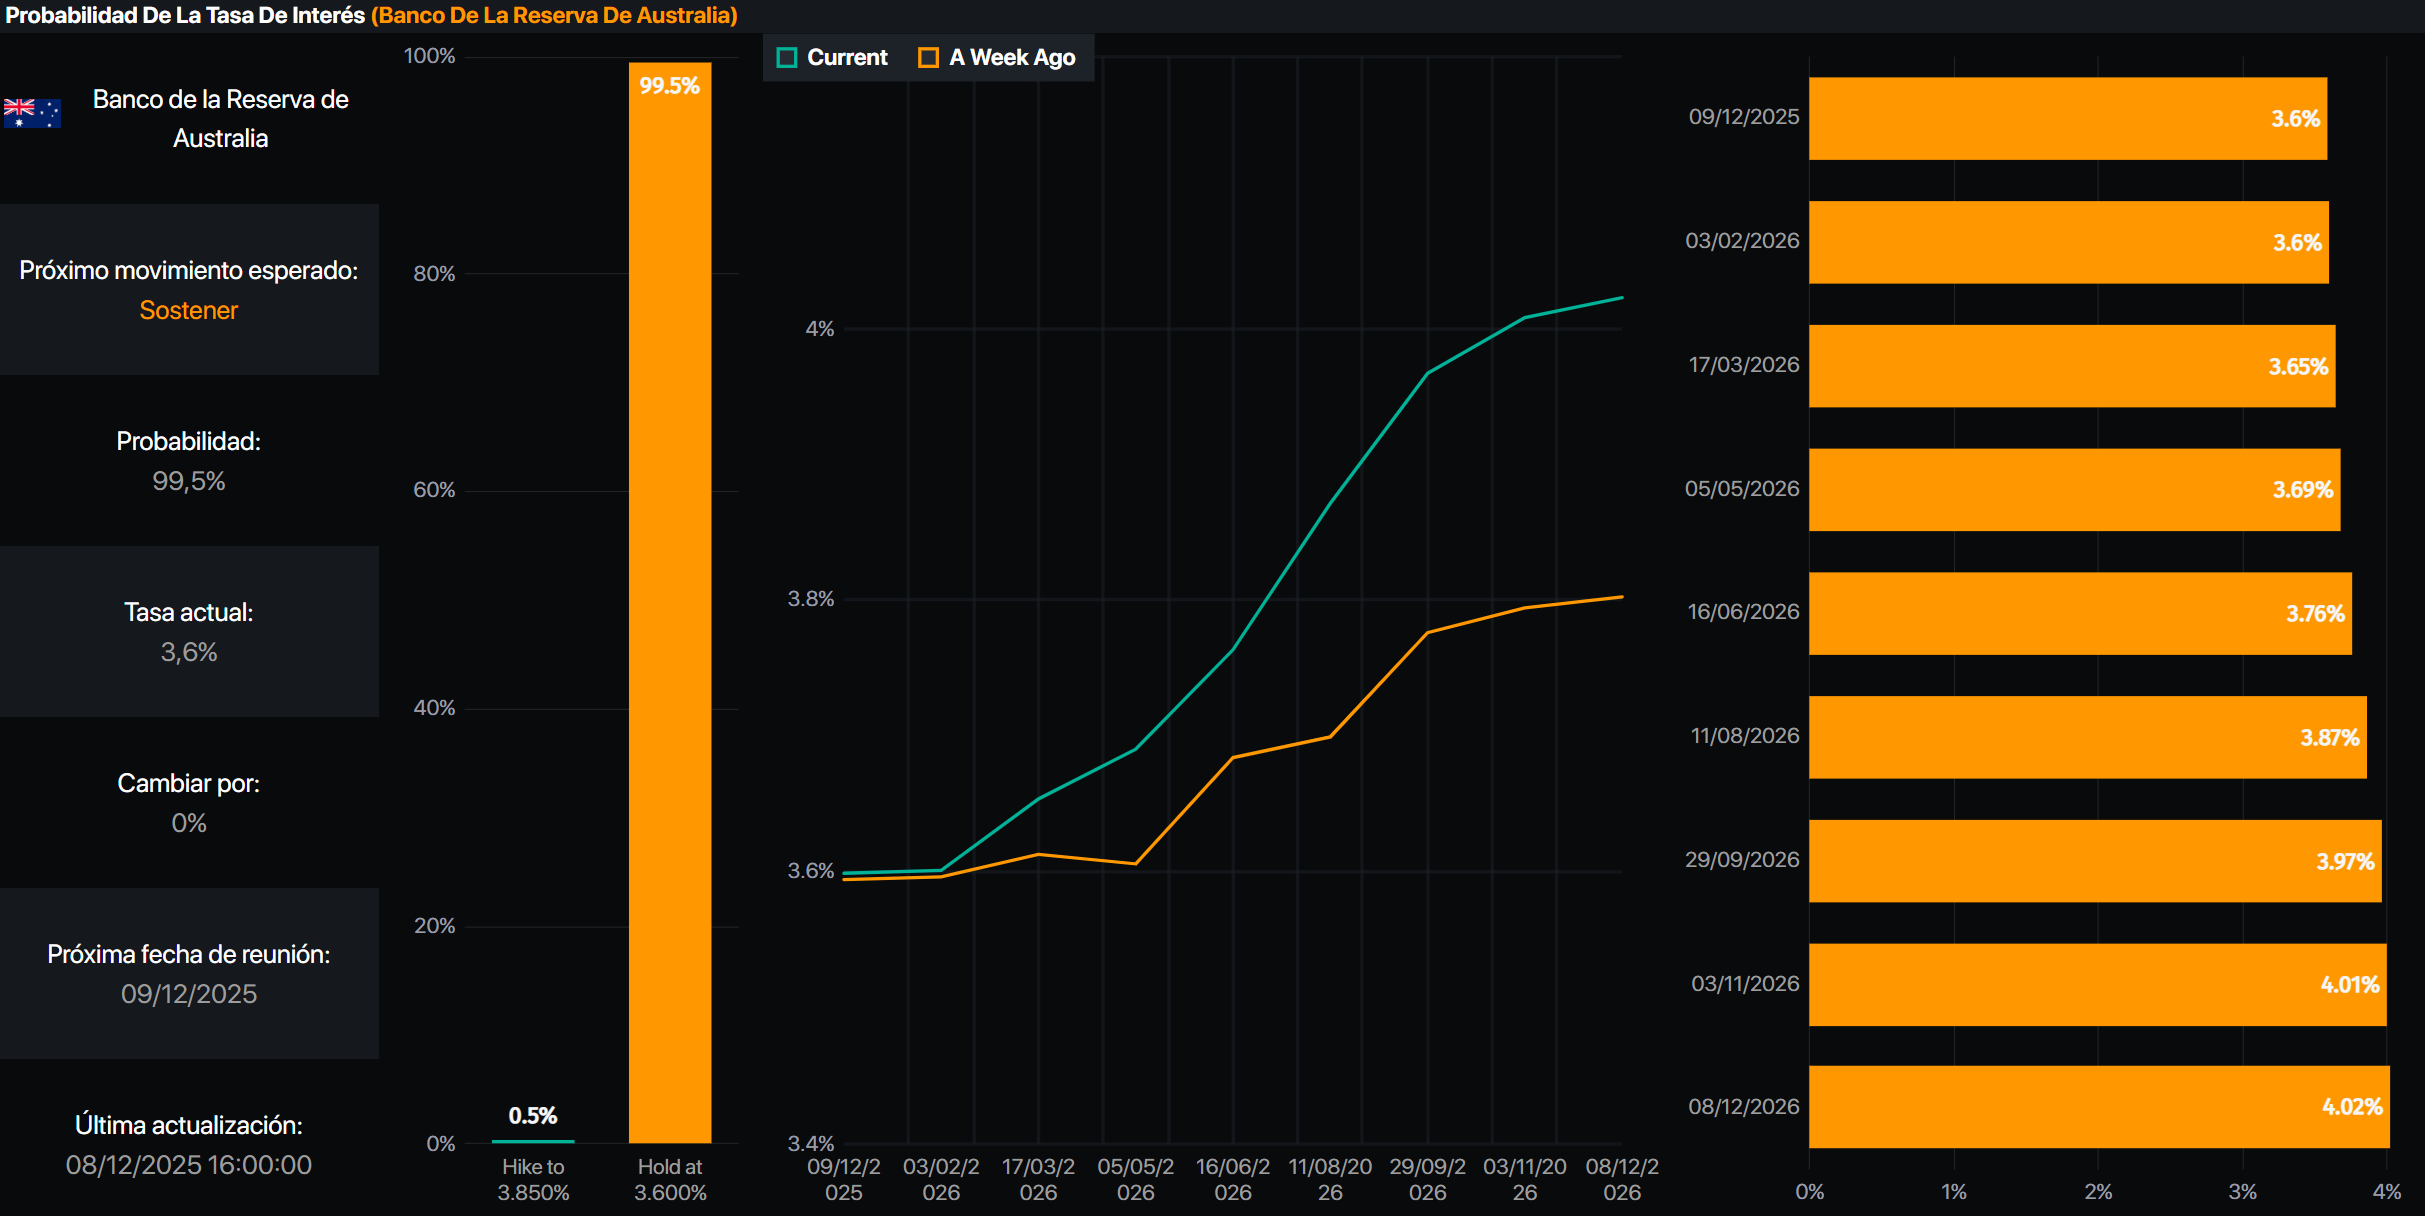Screen dimensions: 2425x1216
Task: Click the 17/03/2026 bar showing 3.65%
Action: (2070, 366)
